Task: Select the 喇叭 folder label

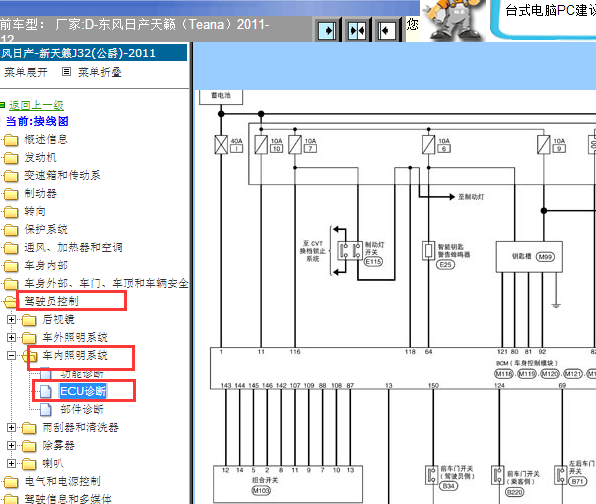Action: (53, 463)
